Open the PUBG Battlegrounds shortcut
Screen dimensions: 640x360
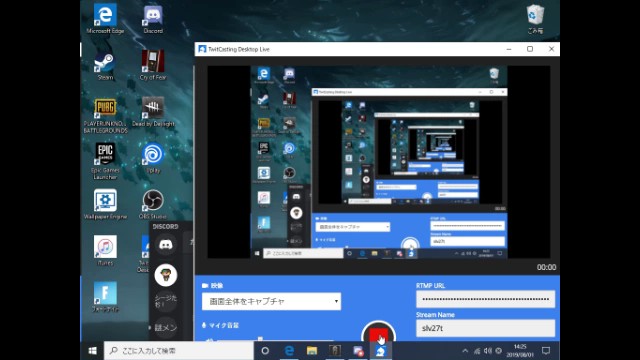point(105,115)
